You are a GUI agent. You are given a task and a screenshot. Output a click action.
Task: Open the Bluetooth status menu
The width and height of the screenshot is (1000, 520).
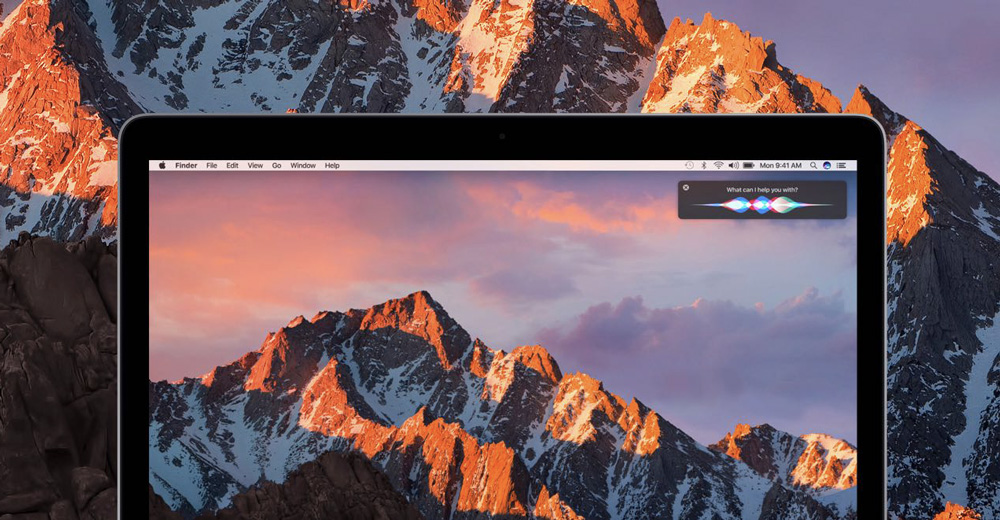point(704,165)
